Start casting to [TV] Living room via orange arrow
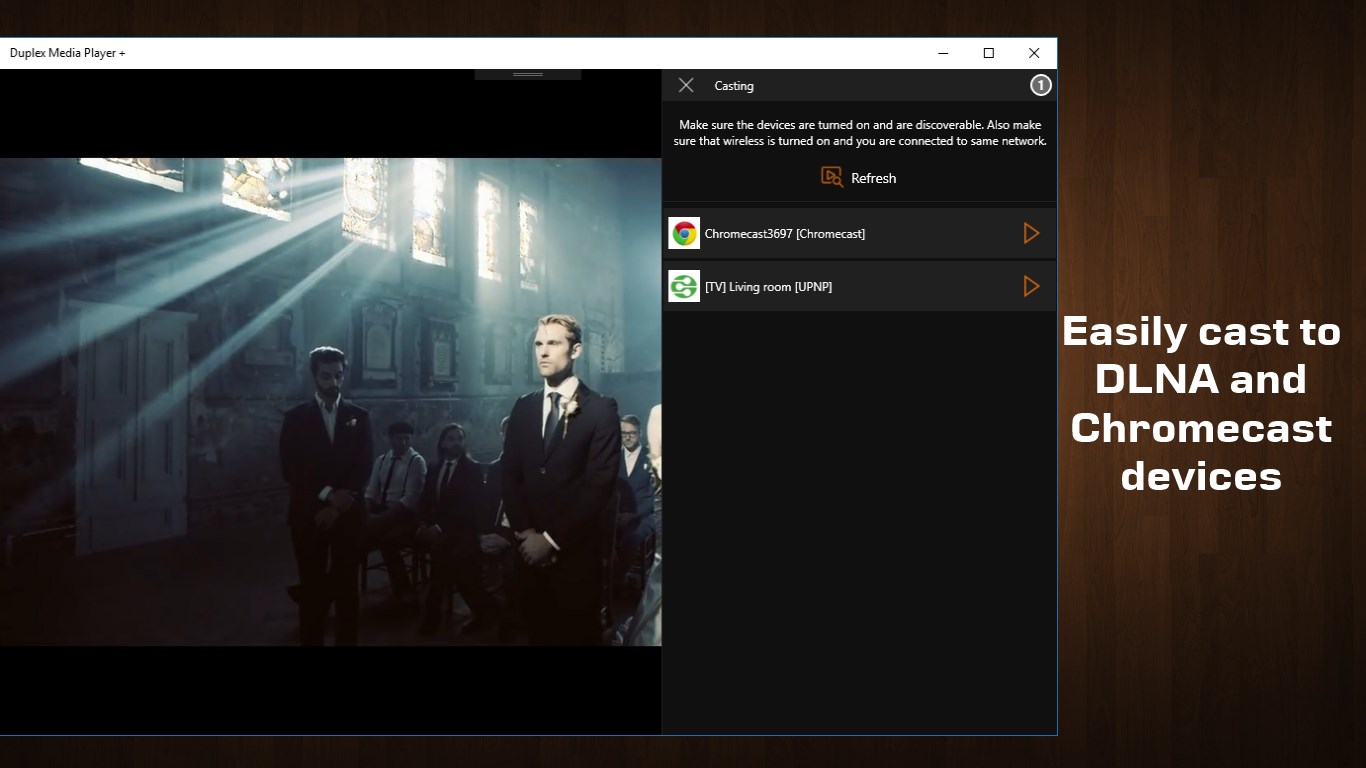 (x=1031, y=286)
